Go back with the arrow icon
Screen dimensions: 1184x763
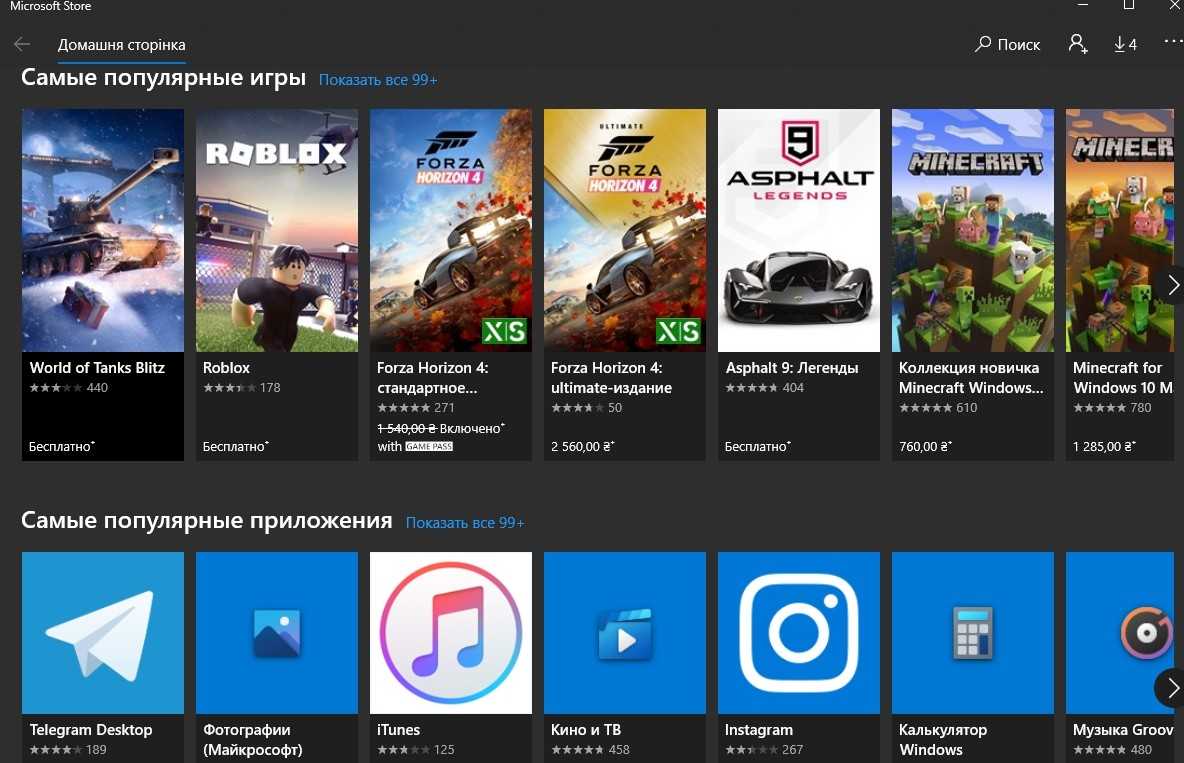[x=22, y=45]
